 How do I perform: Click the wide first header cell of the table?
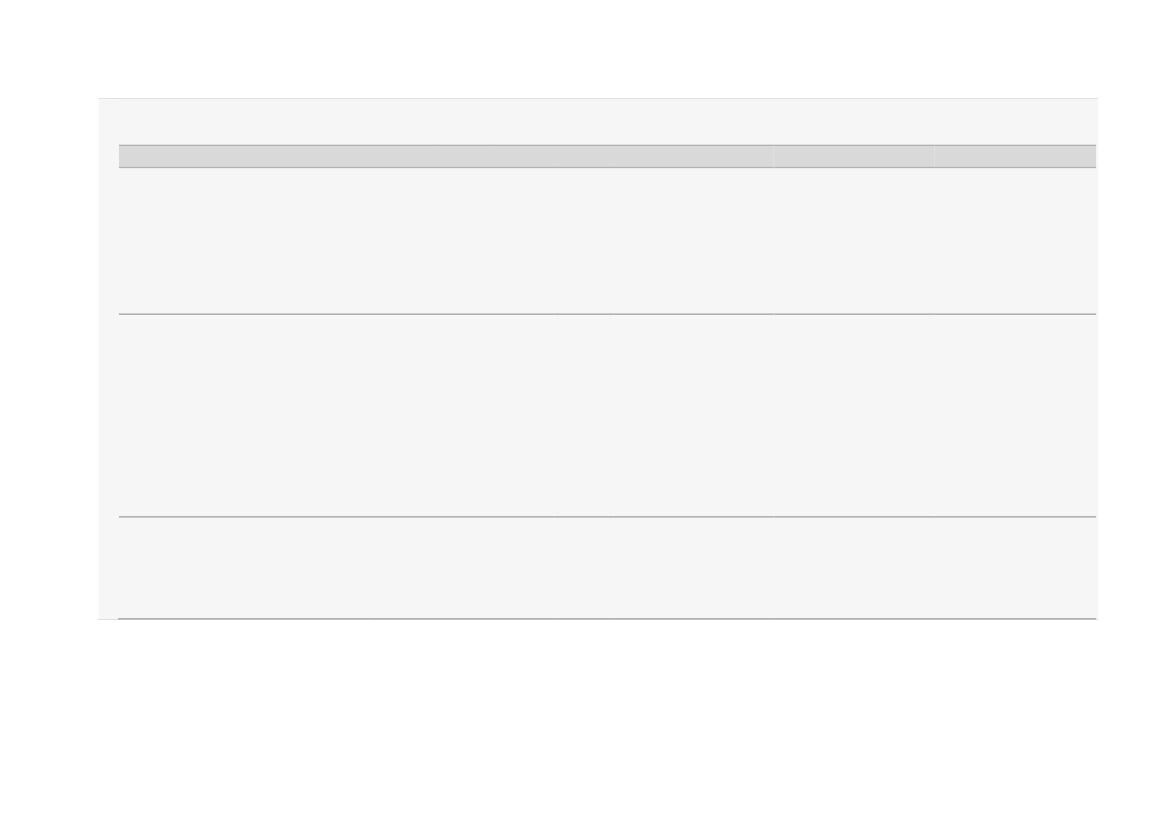tap(337, 157)
